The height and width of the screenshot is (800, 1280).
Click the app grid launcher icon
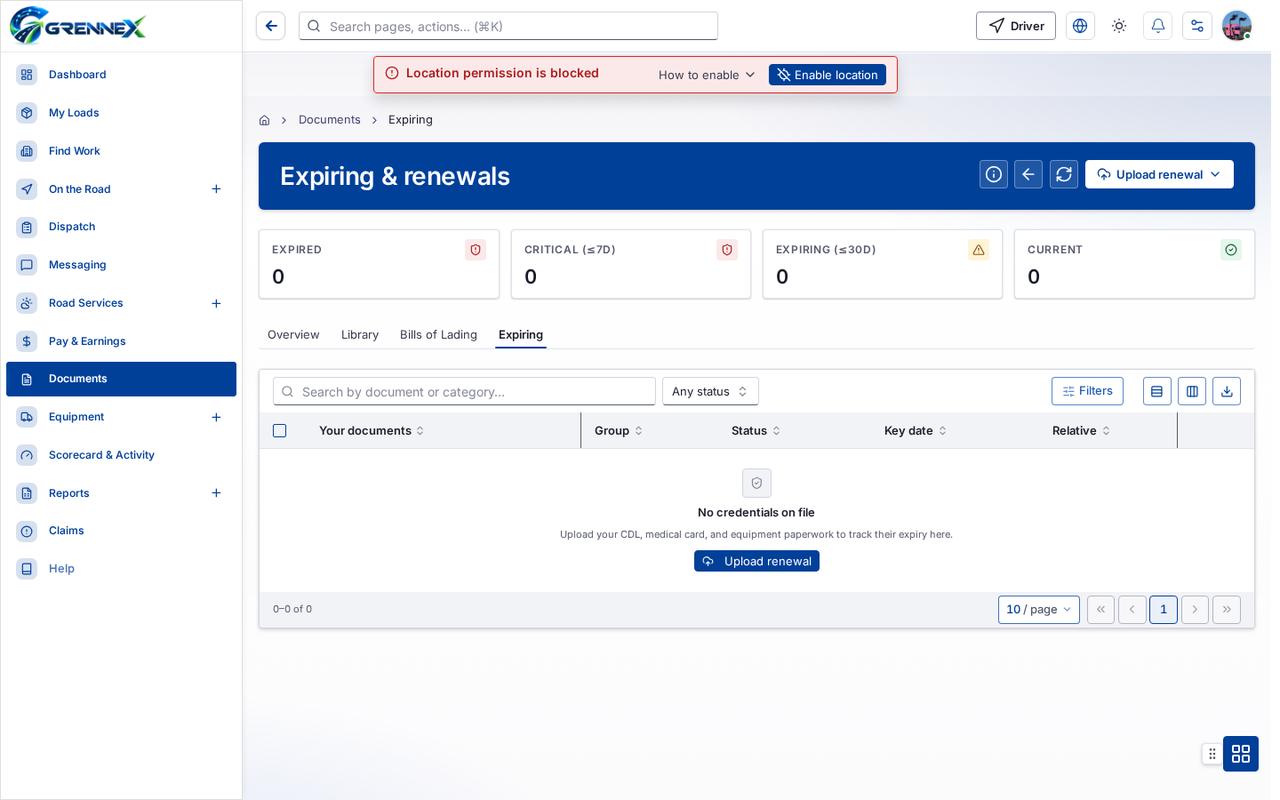click(1241, 753)
